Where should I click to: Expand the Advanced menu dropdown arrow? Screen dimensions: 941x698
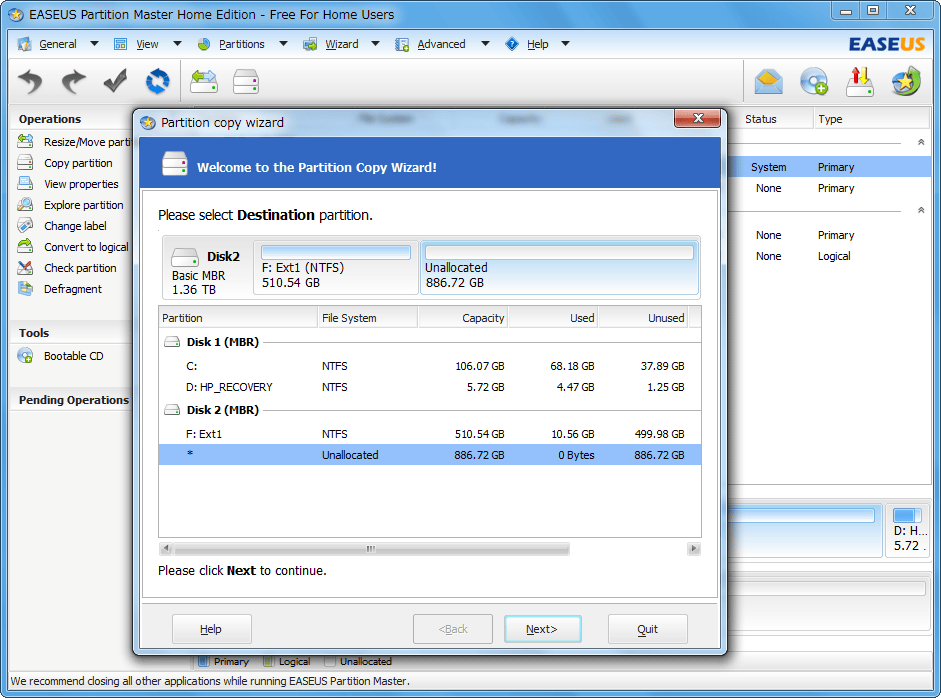tap(485, 44)
